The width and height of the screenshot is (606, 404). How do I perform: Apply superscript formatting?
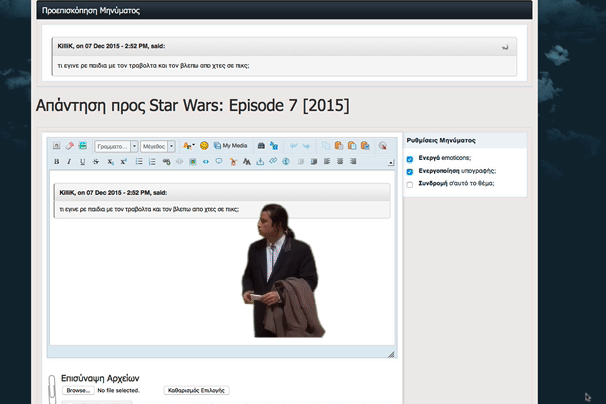click(123, 162)
